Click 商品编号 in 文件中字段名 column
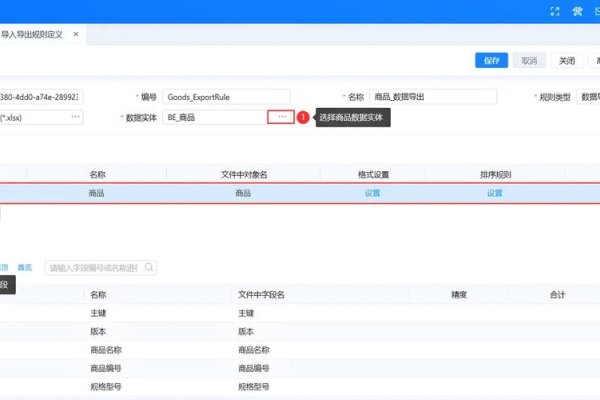Image resolution: width=600 pixels, height=400 pixels. click(x=253, y=368)
